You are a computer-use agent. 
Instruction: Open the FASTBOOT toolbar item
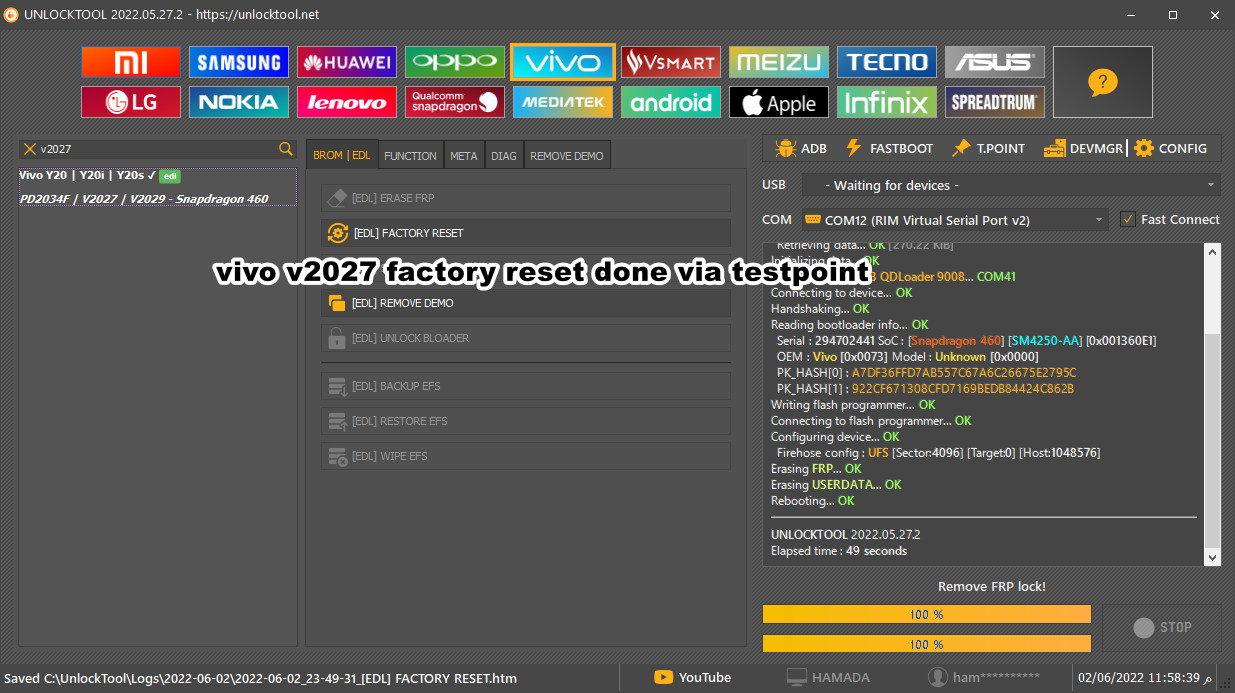click(x=889, y=148)
